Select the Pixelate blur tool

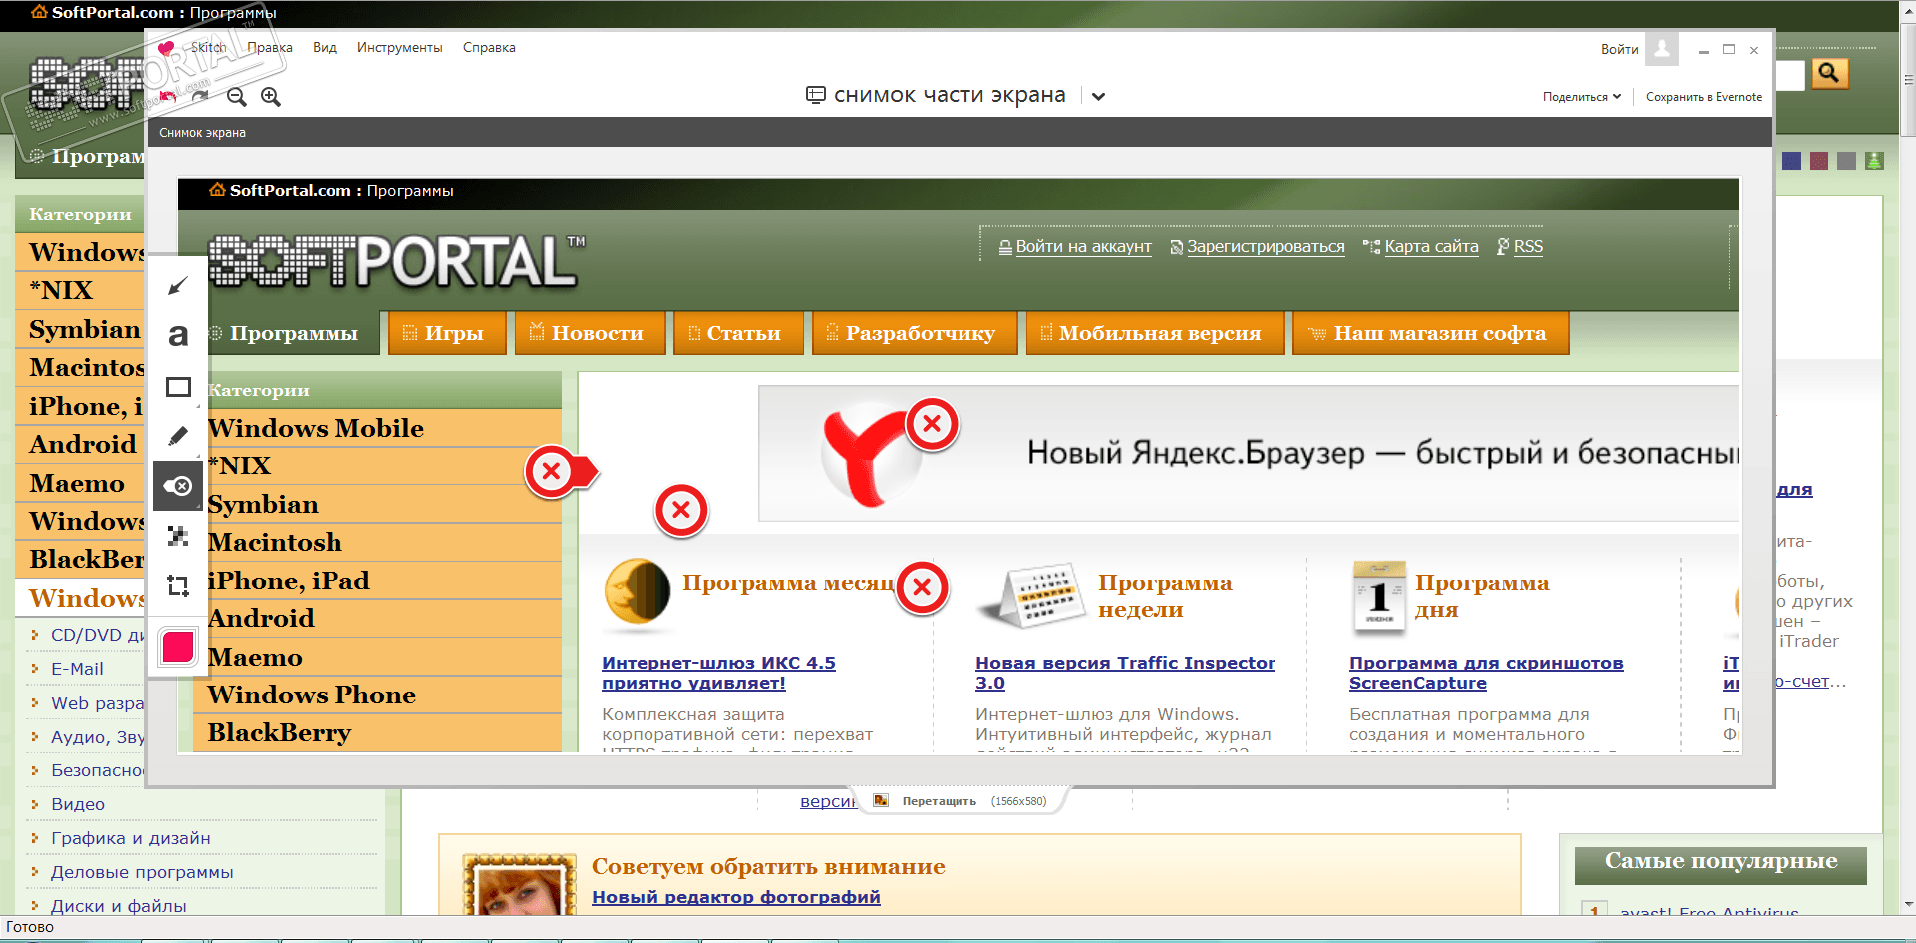click(x=178, y=536)
